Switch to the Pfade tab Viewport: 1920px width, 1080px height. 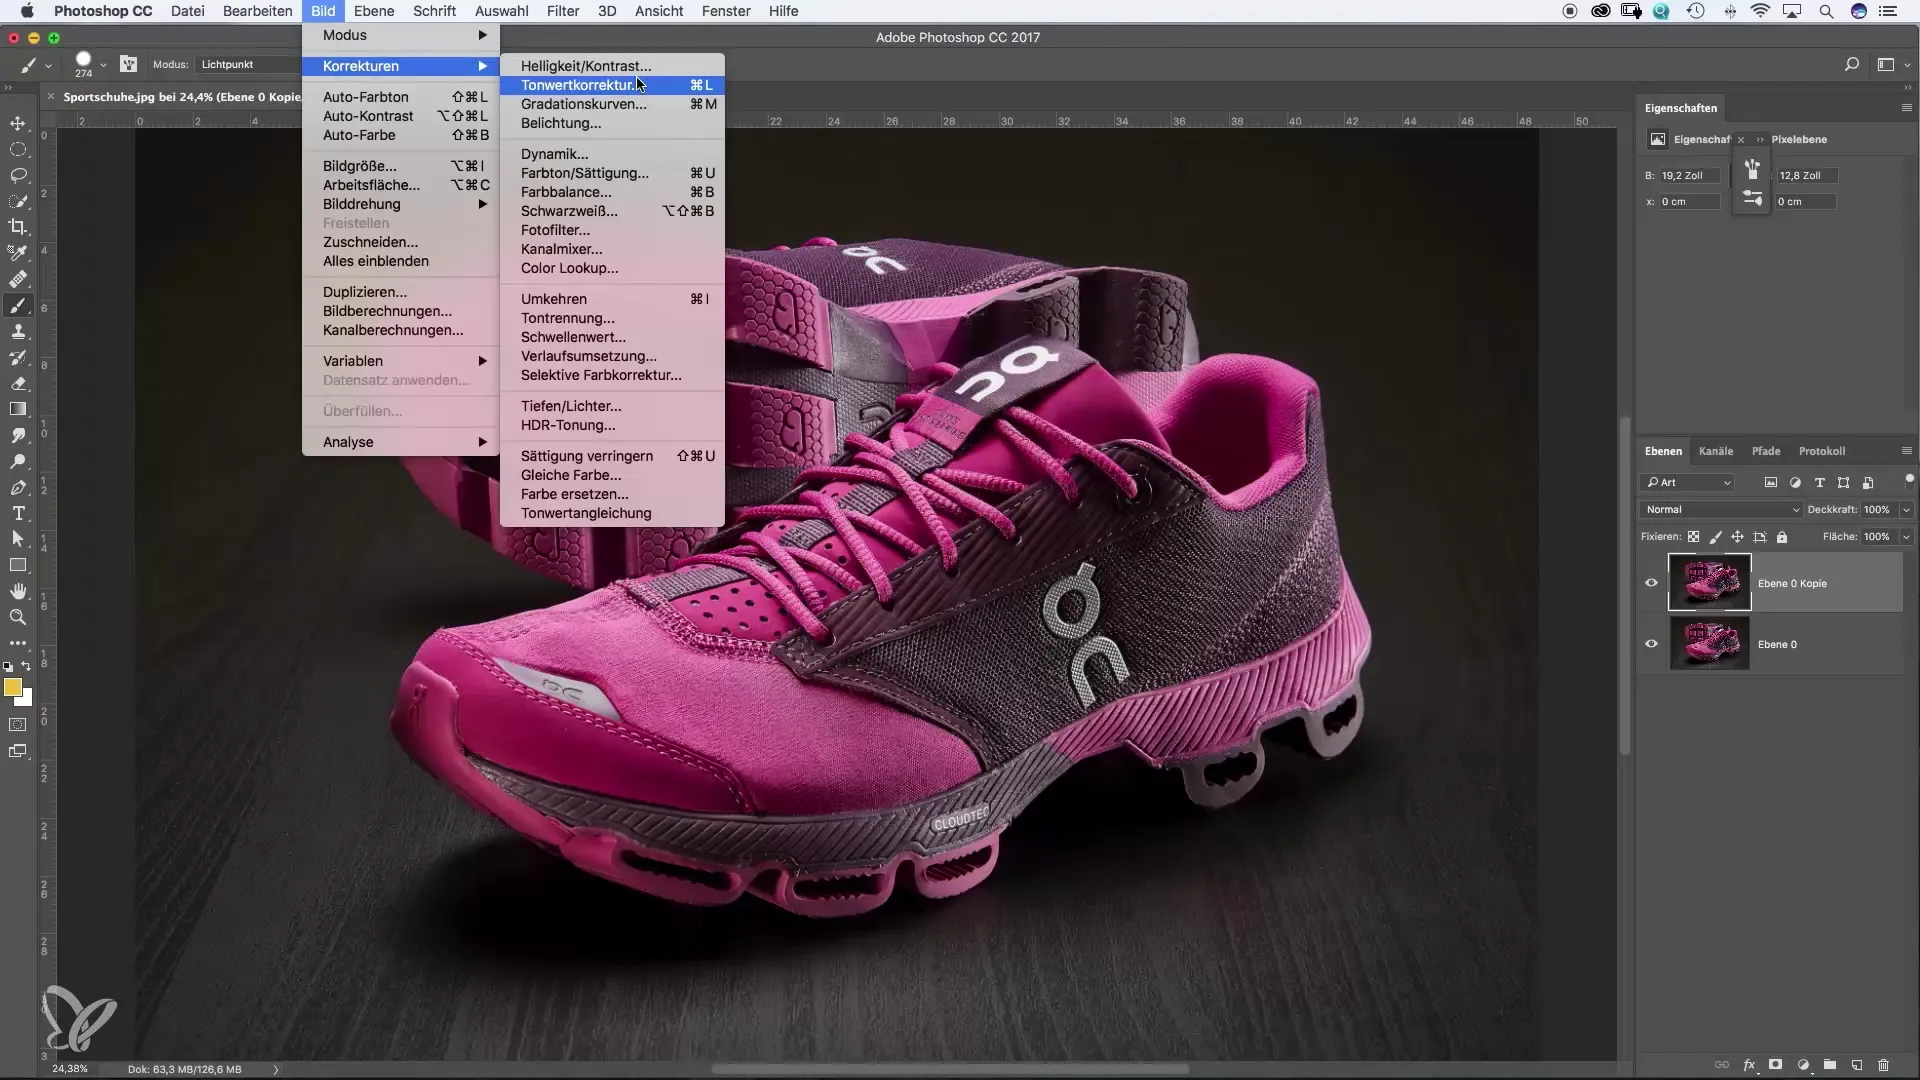(1766, 451)
